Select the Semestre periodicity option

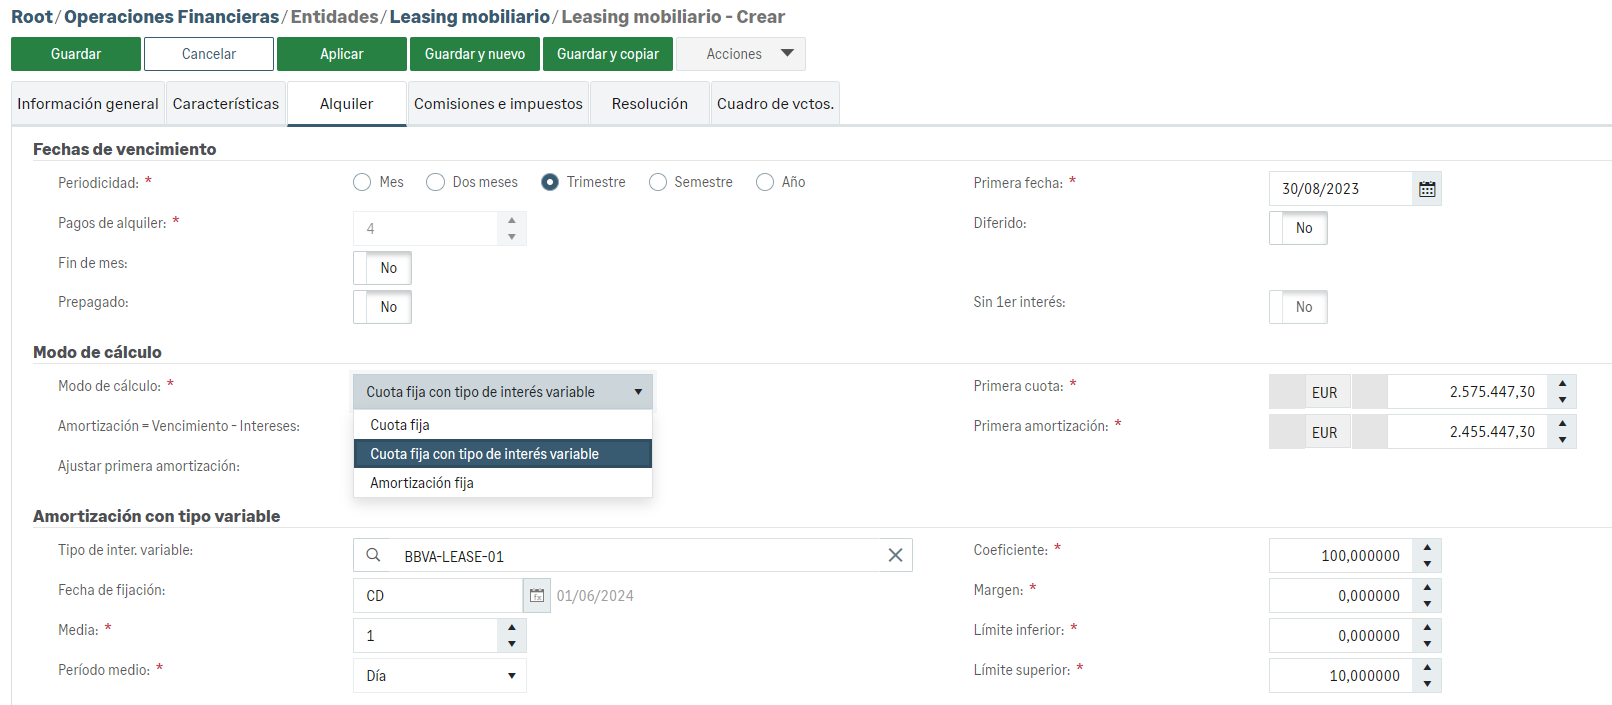[658, 182]
